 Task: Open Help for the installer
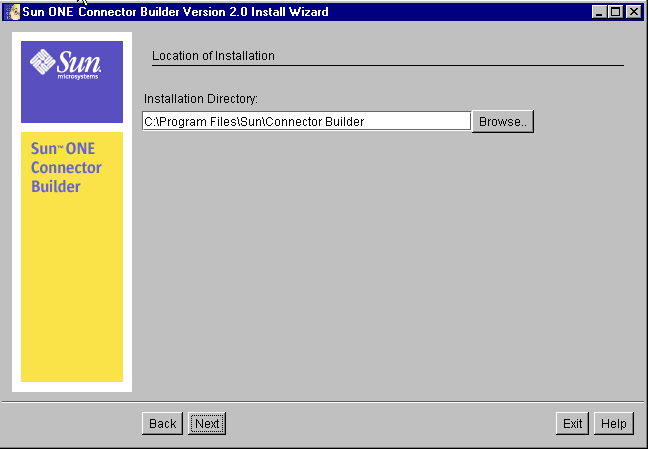click(x=614, y=424)
